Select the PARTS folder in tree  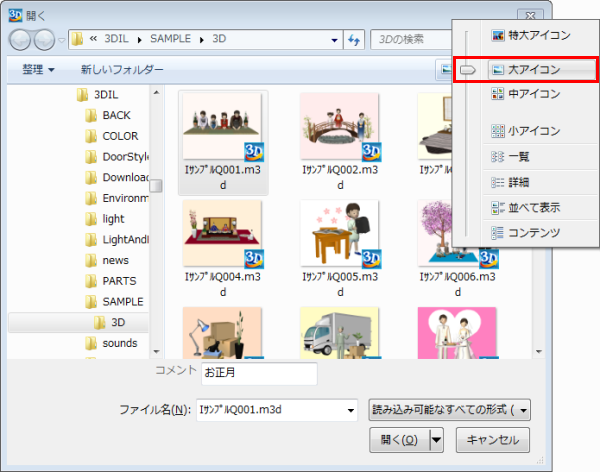coord(111,281)
